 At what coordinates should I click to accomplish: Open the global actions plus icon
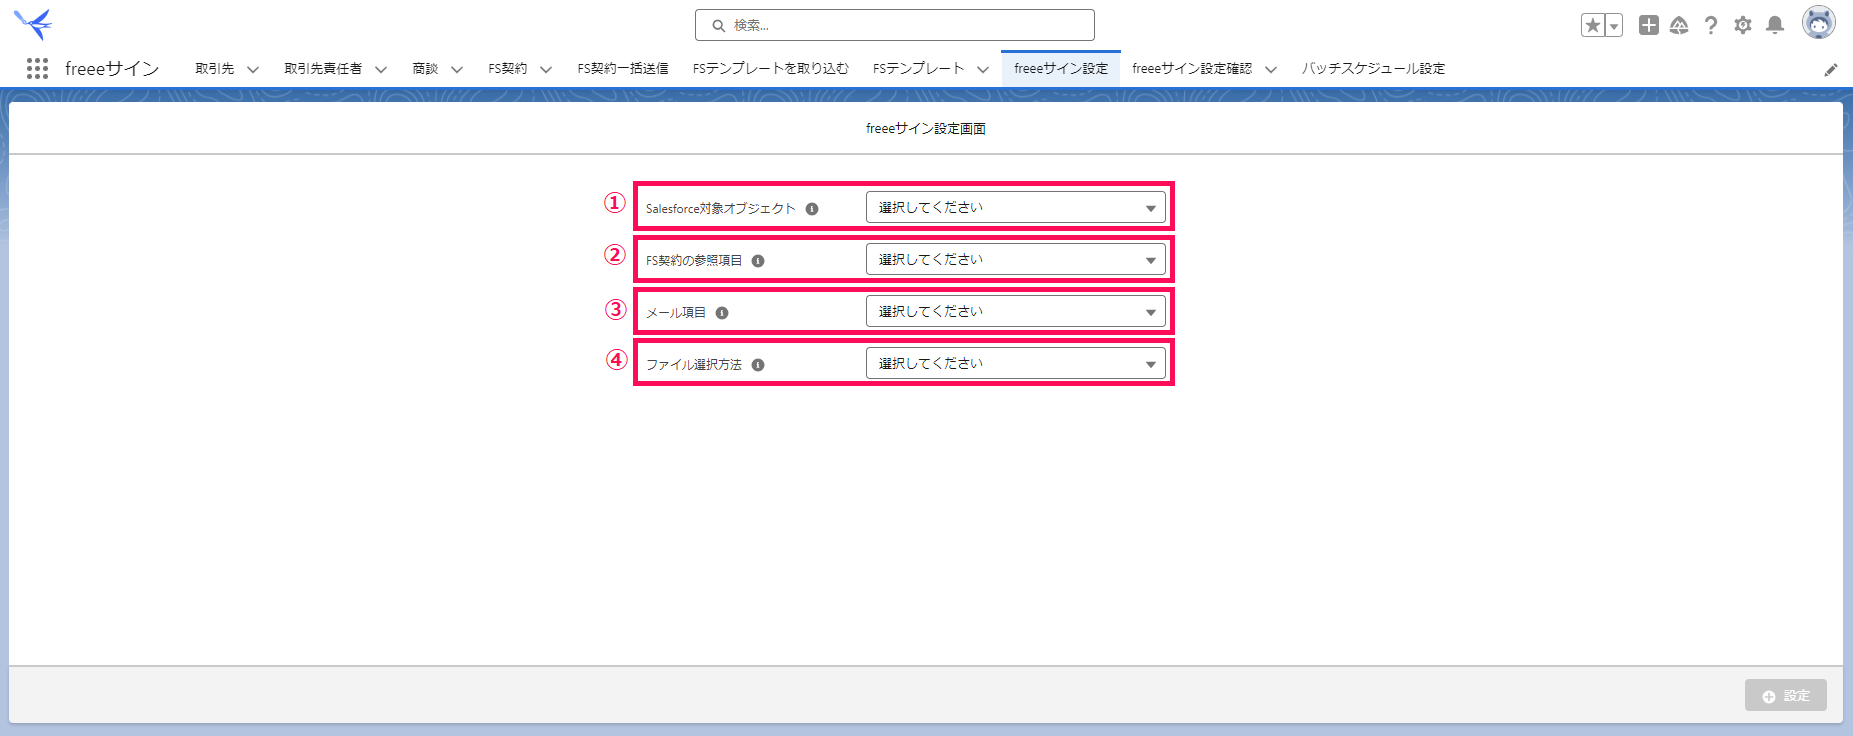(x=1649, y=25)
